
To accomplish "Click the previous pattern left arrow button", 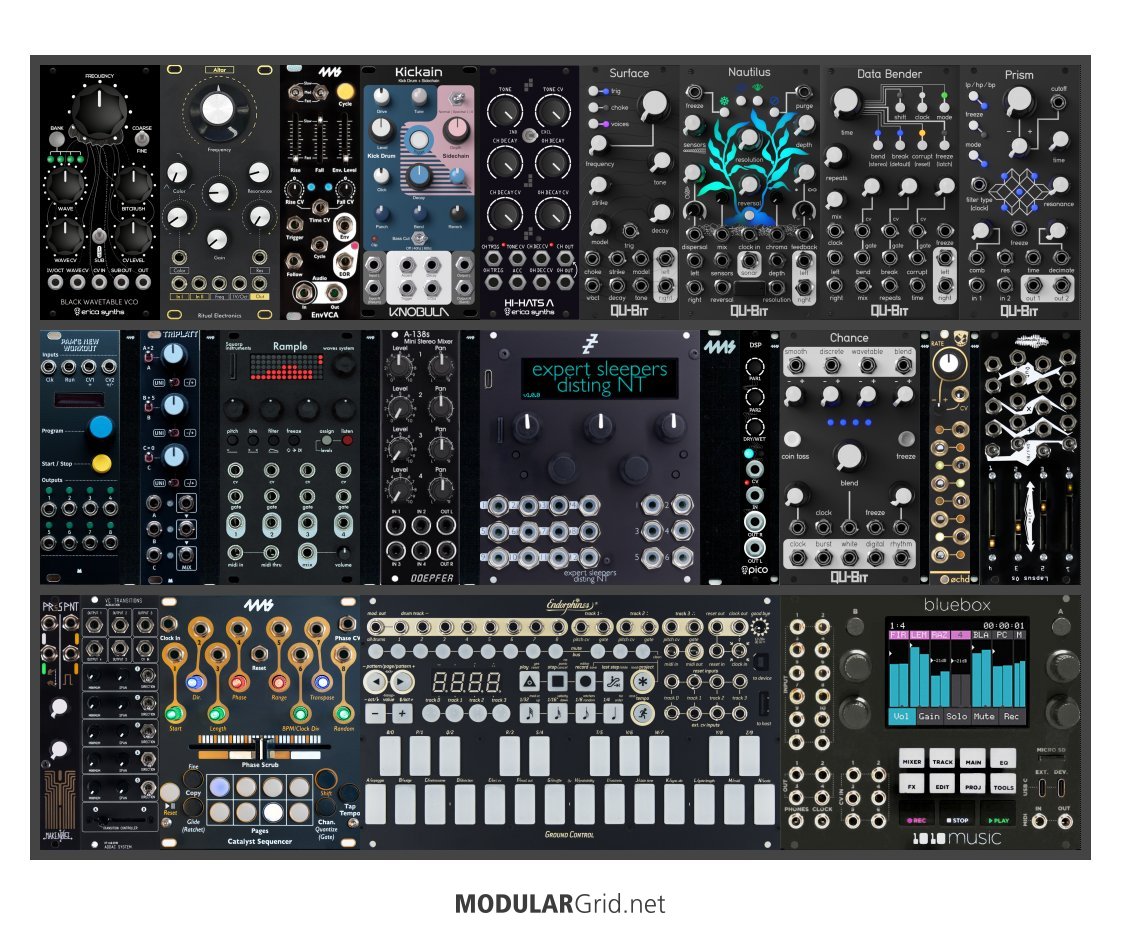I will (375, 681).
